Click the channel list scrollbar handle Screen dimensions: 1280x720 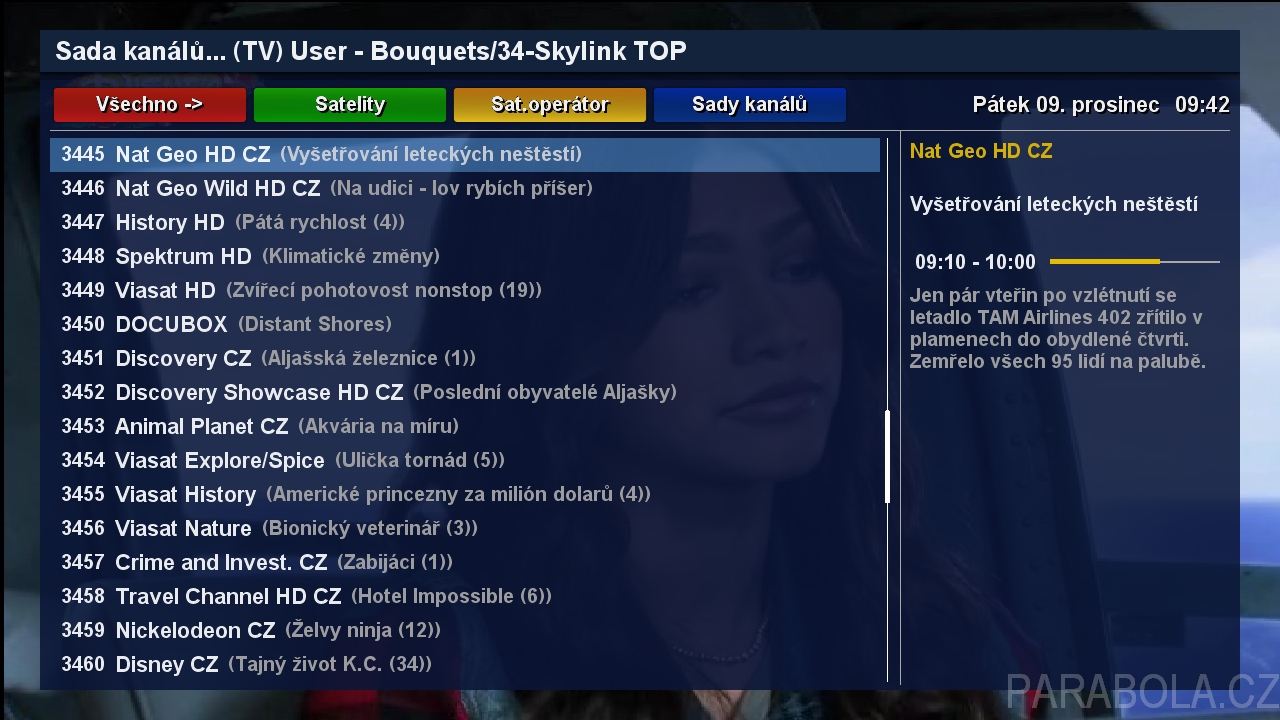point(887,457)
